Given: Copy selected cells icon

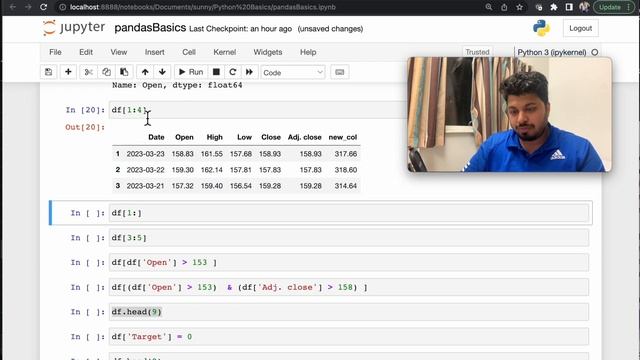Looking at the screenshot, I should pos(106,72).
